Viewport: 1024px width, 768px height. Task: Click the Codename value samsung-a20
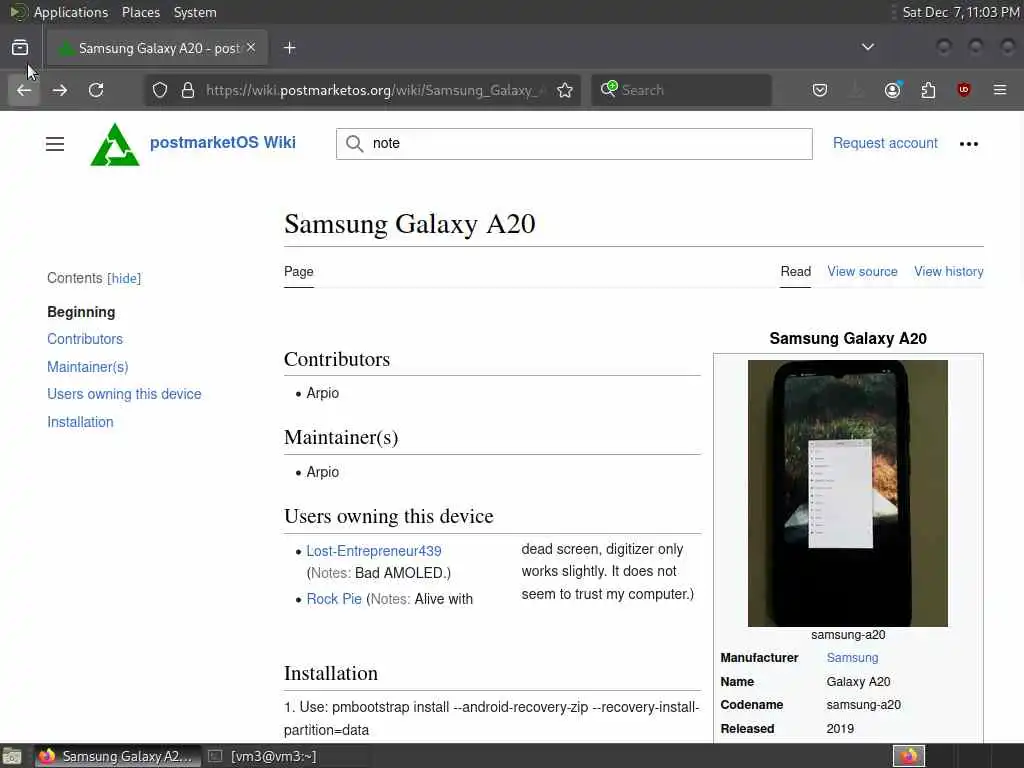coord(863,705)
